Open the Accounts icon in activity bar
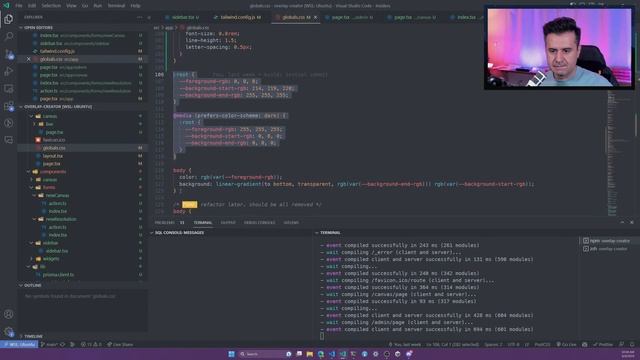 coord(9,314)
